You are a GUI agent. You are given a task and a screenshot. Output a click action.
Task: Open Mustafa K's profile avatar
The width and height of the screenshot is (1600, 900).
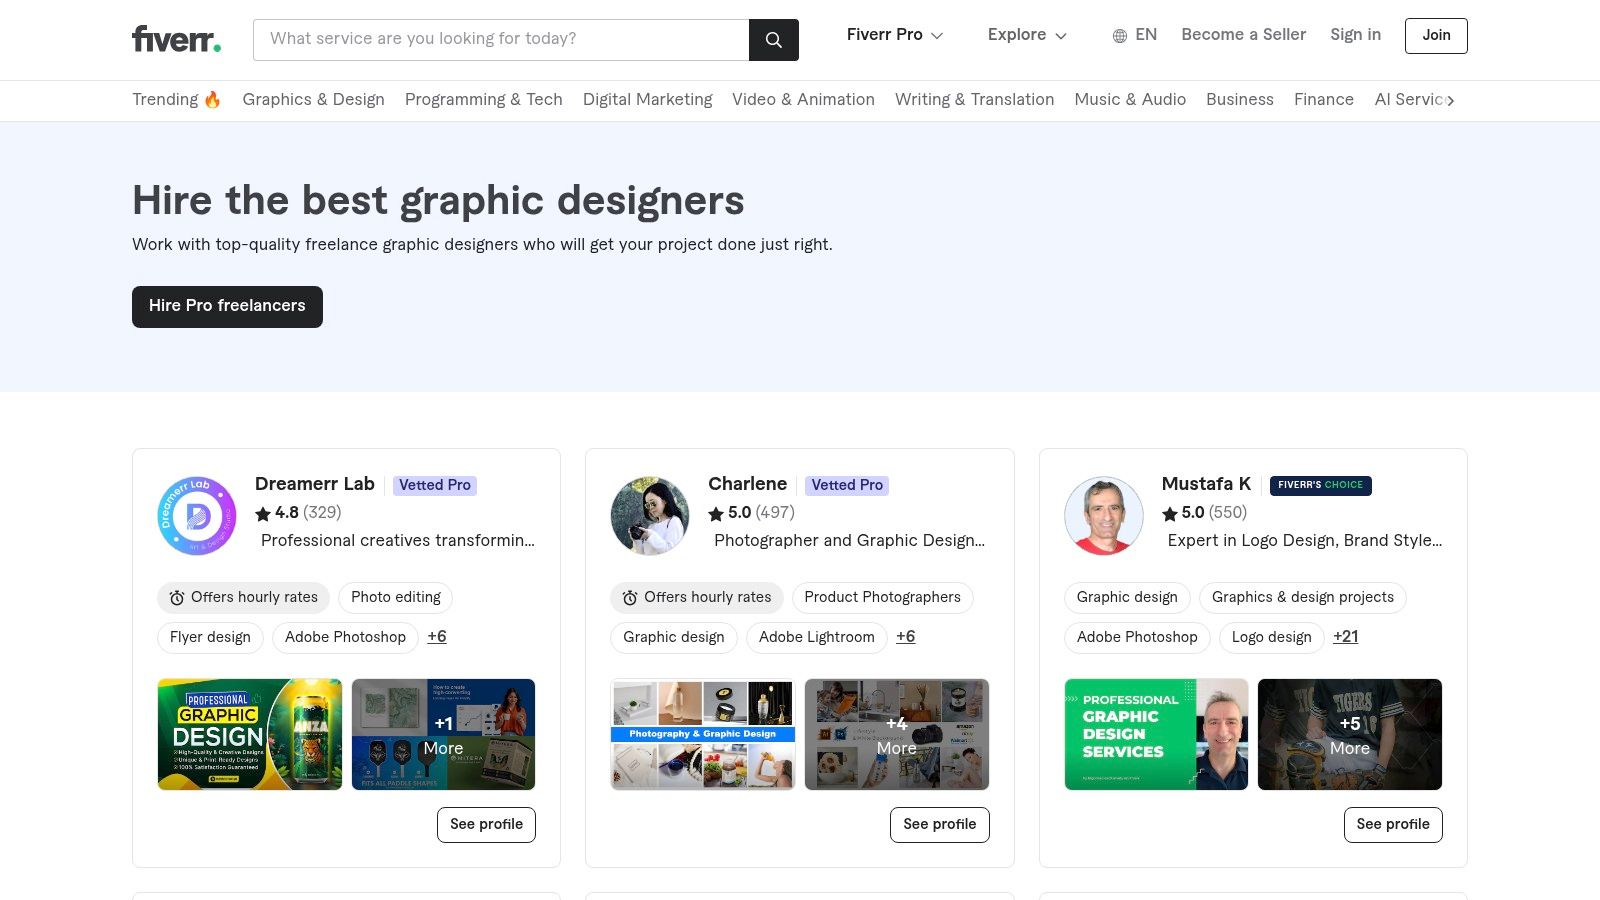1104,516
